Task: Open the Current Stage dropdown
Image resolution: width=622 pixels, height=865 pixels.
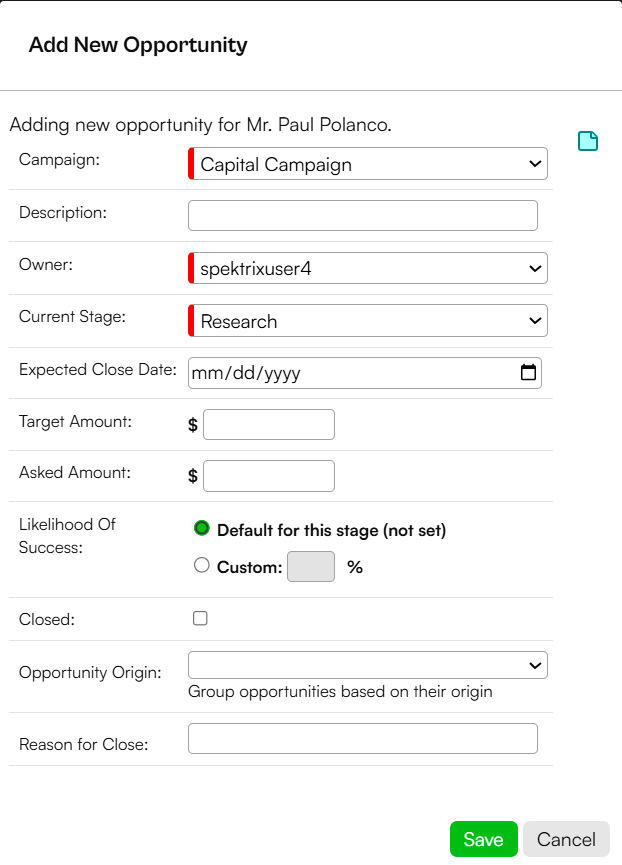Action: pos(368,321)
